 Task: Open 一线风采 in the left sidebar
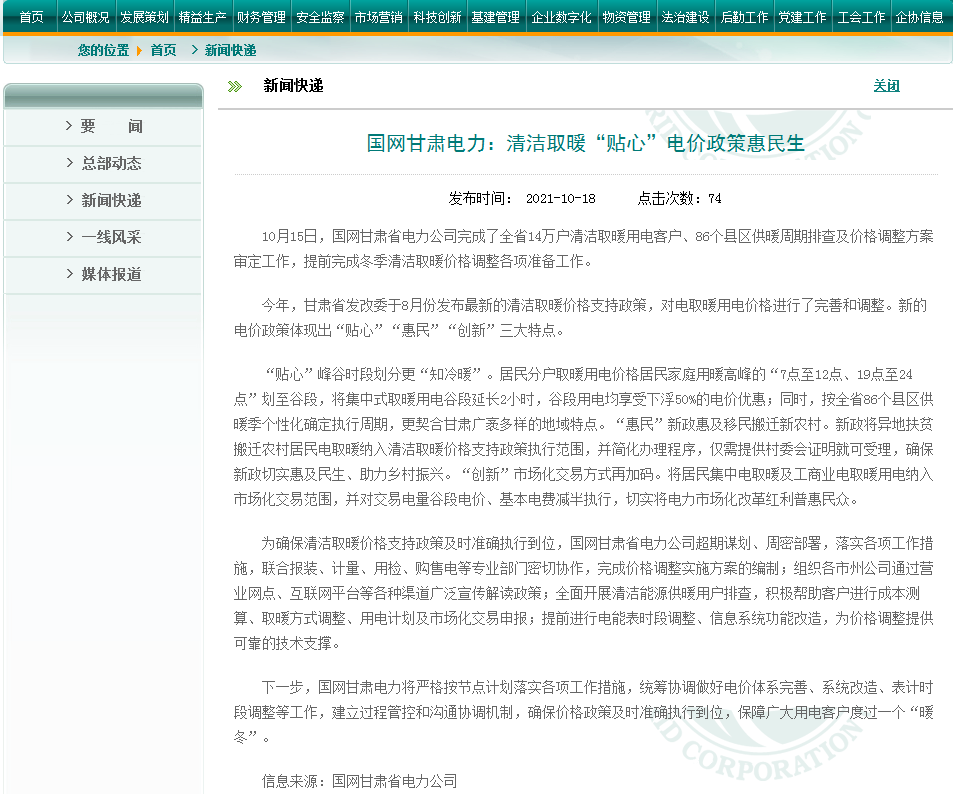[x=111, y=237]
